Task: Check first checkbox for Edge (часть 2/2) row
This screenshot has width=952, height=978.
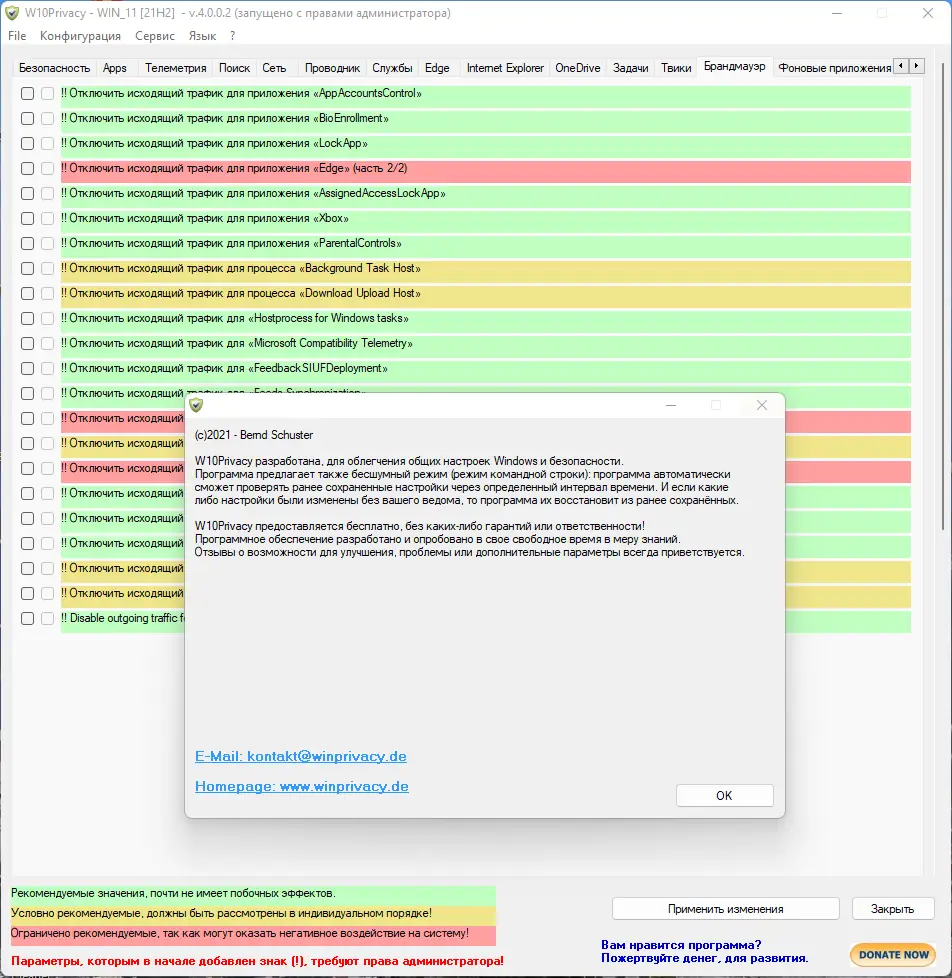Action: [27, 168]
